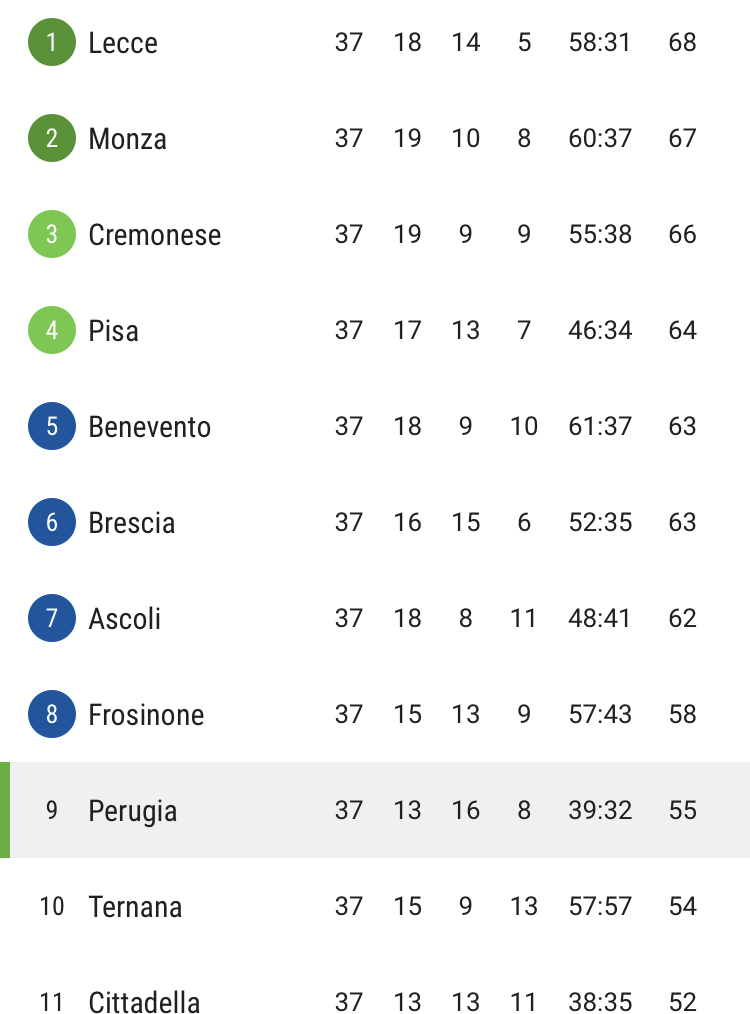Image resolution: width=750 pixels, height=1014 pixels.
Task: Select the Ascoli team name
Action: coord(125,618)
